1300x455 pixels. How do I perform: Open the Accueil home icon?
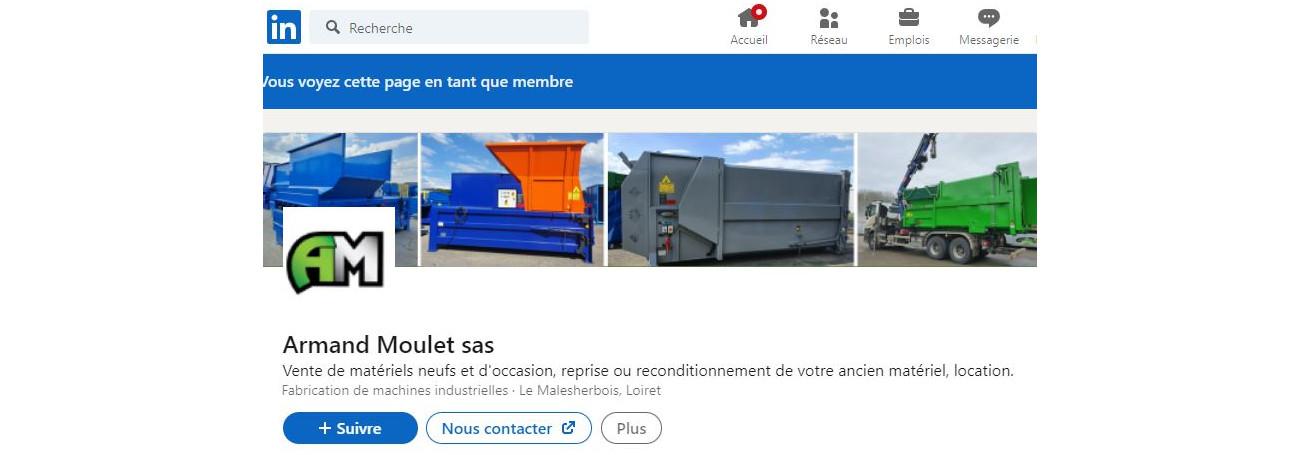coord(748,18)
